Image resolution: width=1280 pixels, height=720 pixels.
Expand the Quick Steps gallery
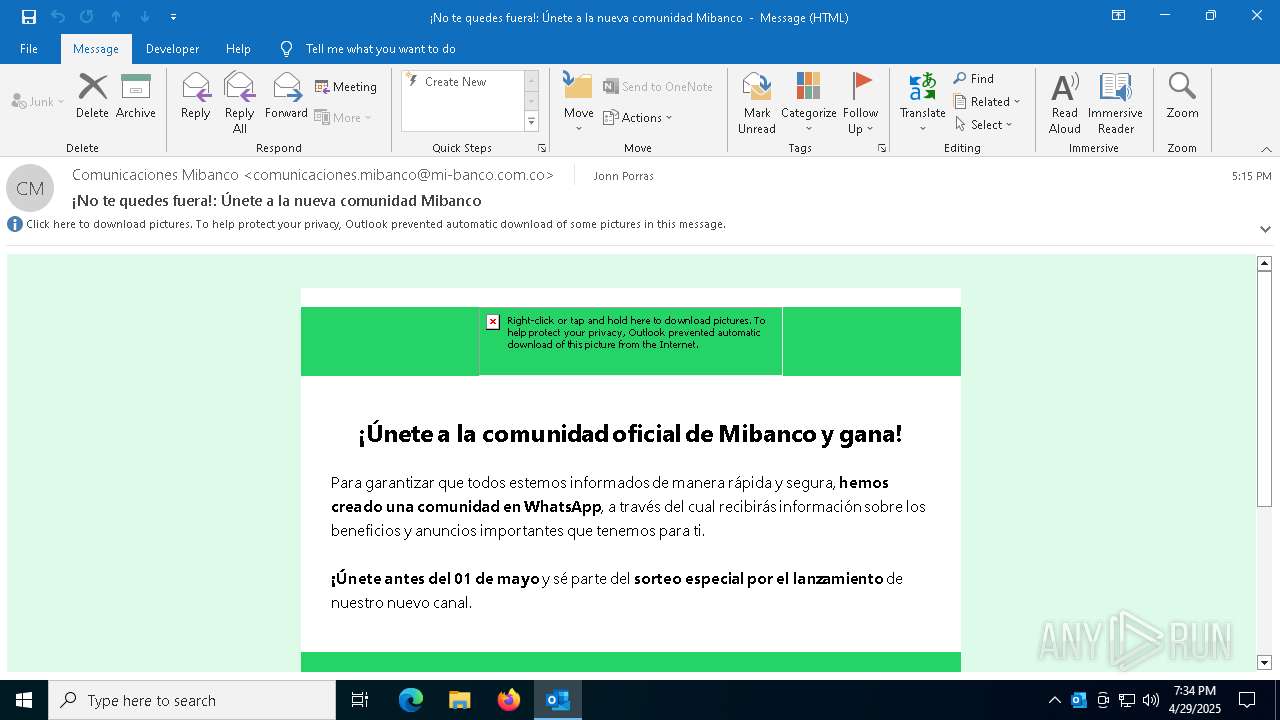tap(531, 122)
